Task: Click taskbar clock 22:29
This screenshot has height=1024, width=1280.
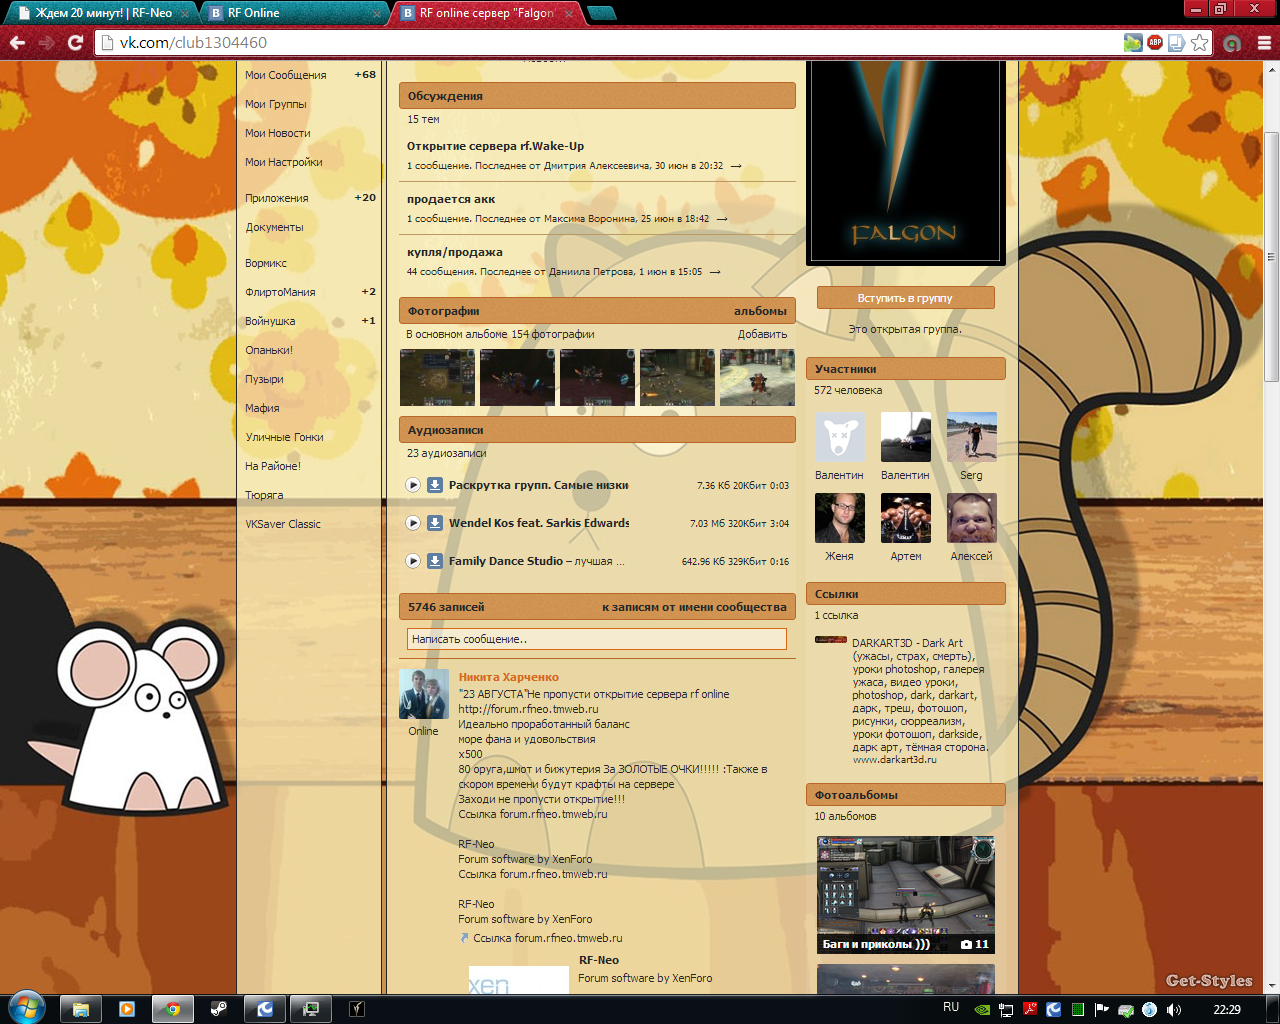Action: pyautogui.click(x=1227, y=1009)
